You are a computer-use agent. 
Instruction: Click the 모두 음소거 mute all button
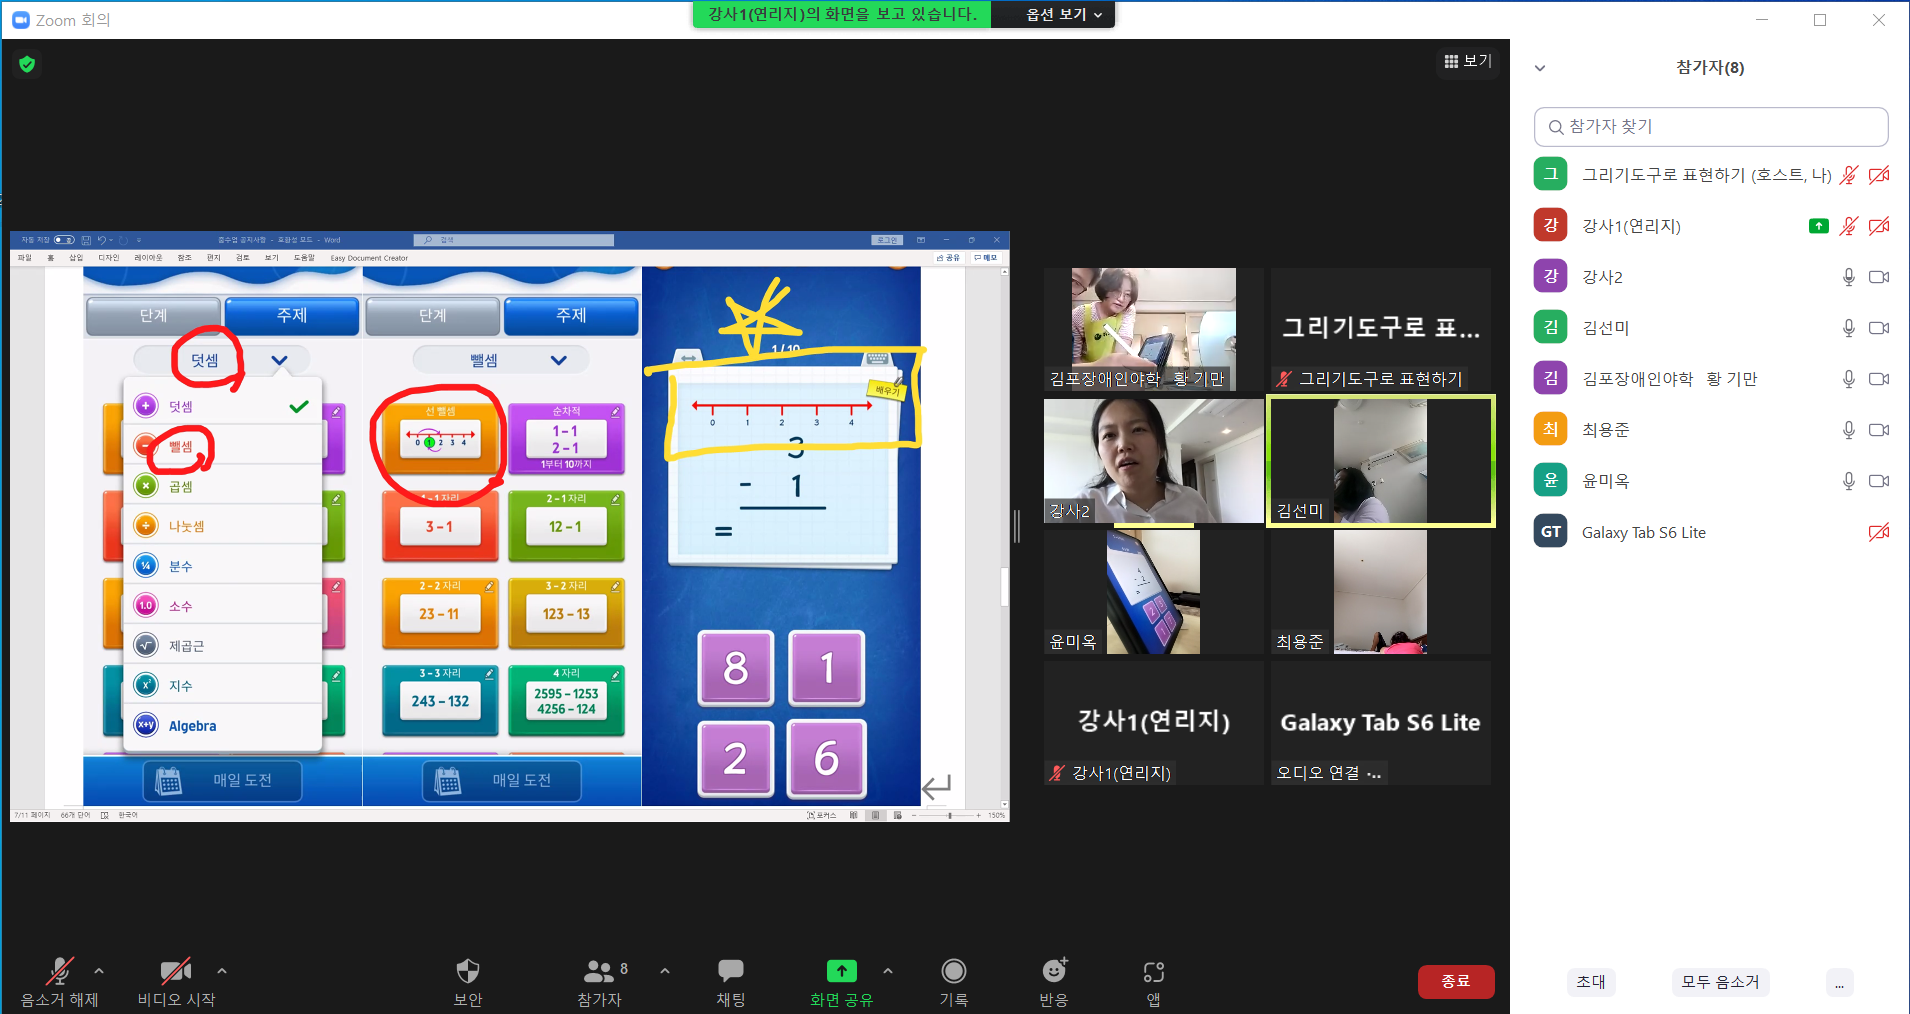tap(1720, 982)
